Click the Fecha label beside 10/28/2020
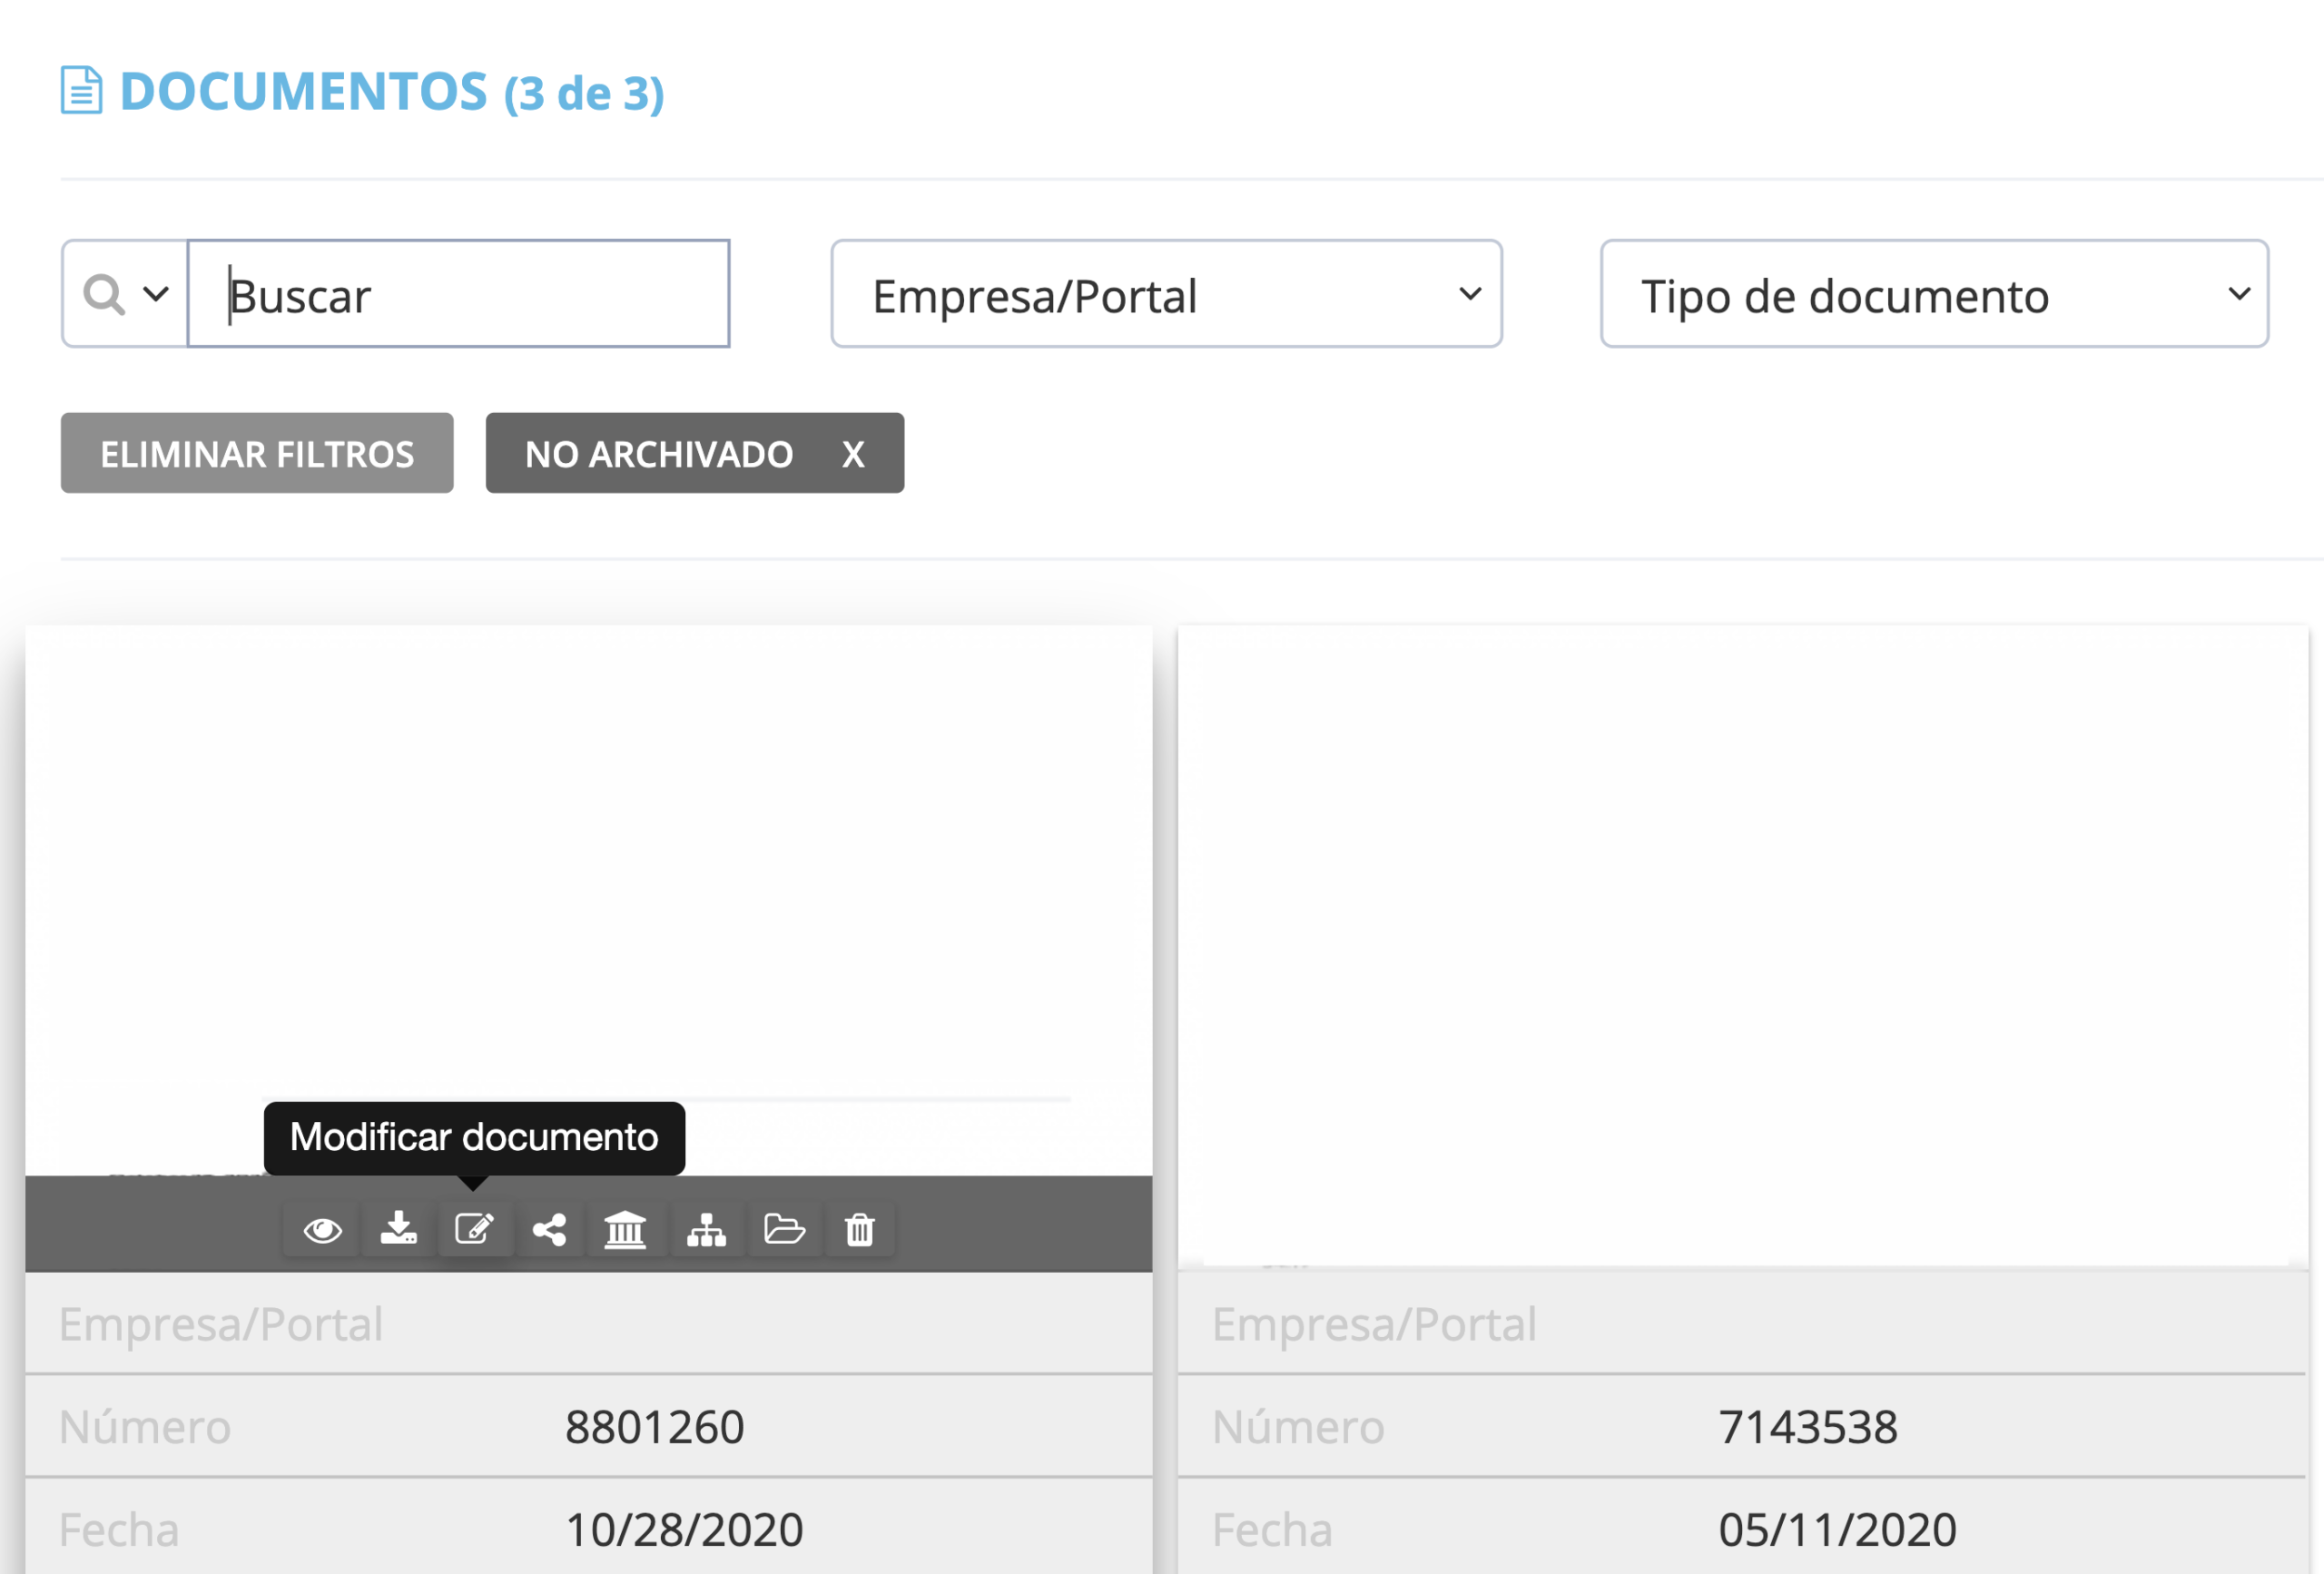The image size is (2324, 1574). tap(119, 1530)
